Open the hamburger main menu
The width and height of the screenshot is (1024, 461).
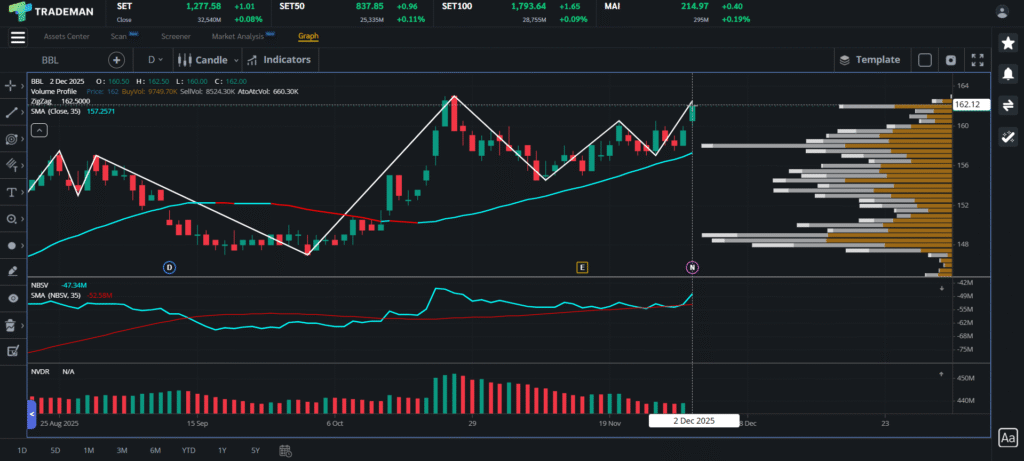coord(17,37)
